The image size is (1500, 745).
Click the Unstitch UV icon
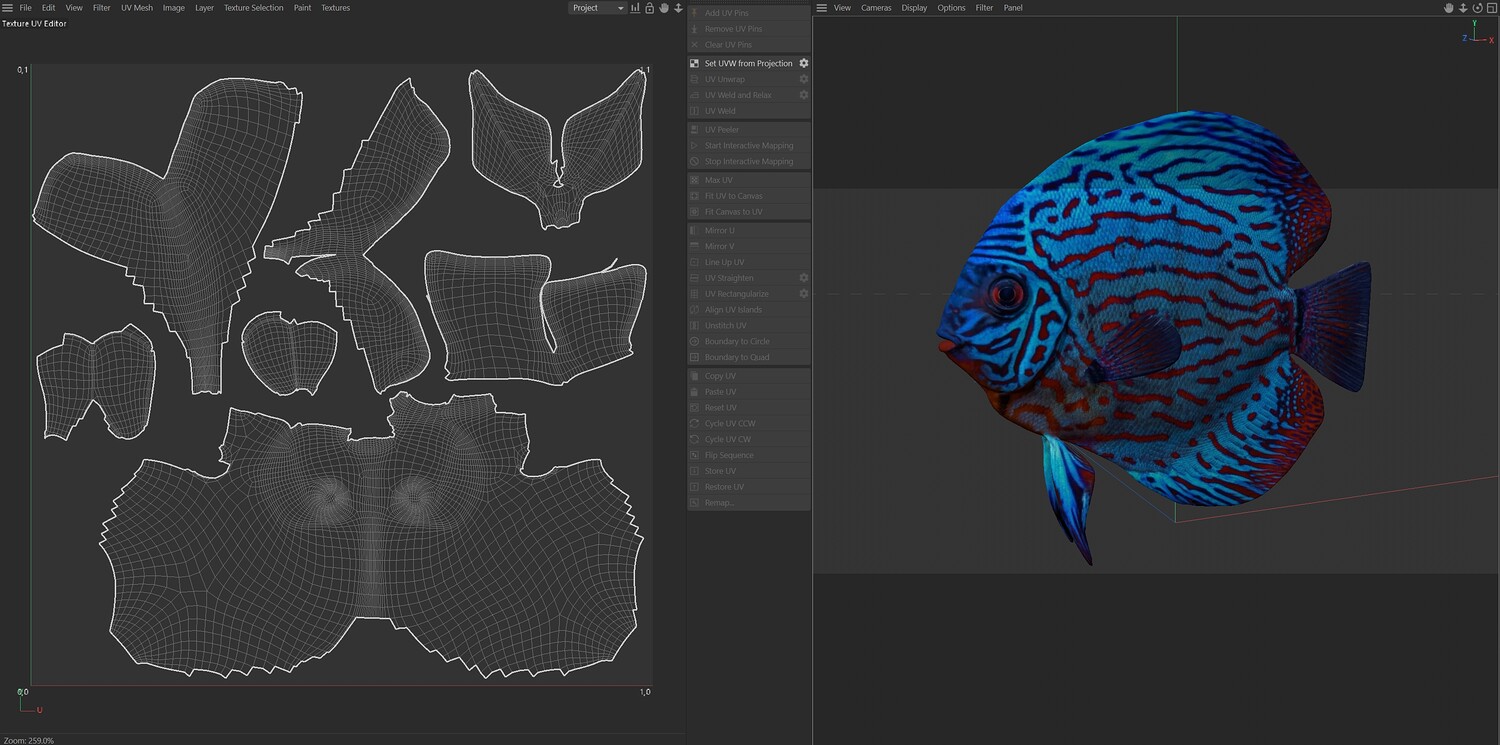pyautogui.click(x=695, y=326)
